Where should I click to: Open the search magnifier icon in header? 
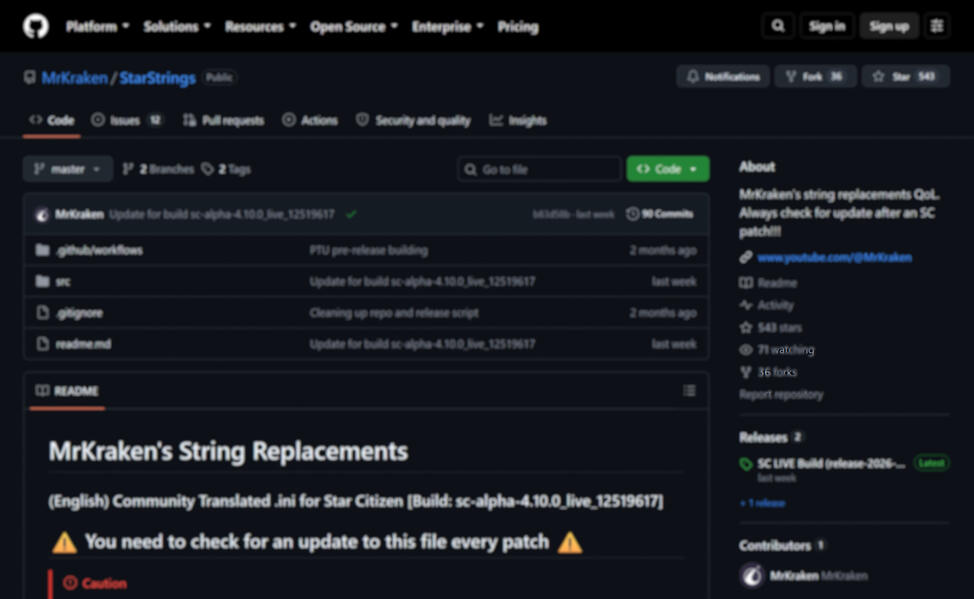click(x=778, y=26)
